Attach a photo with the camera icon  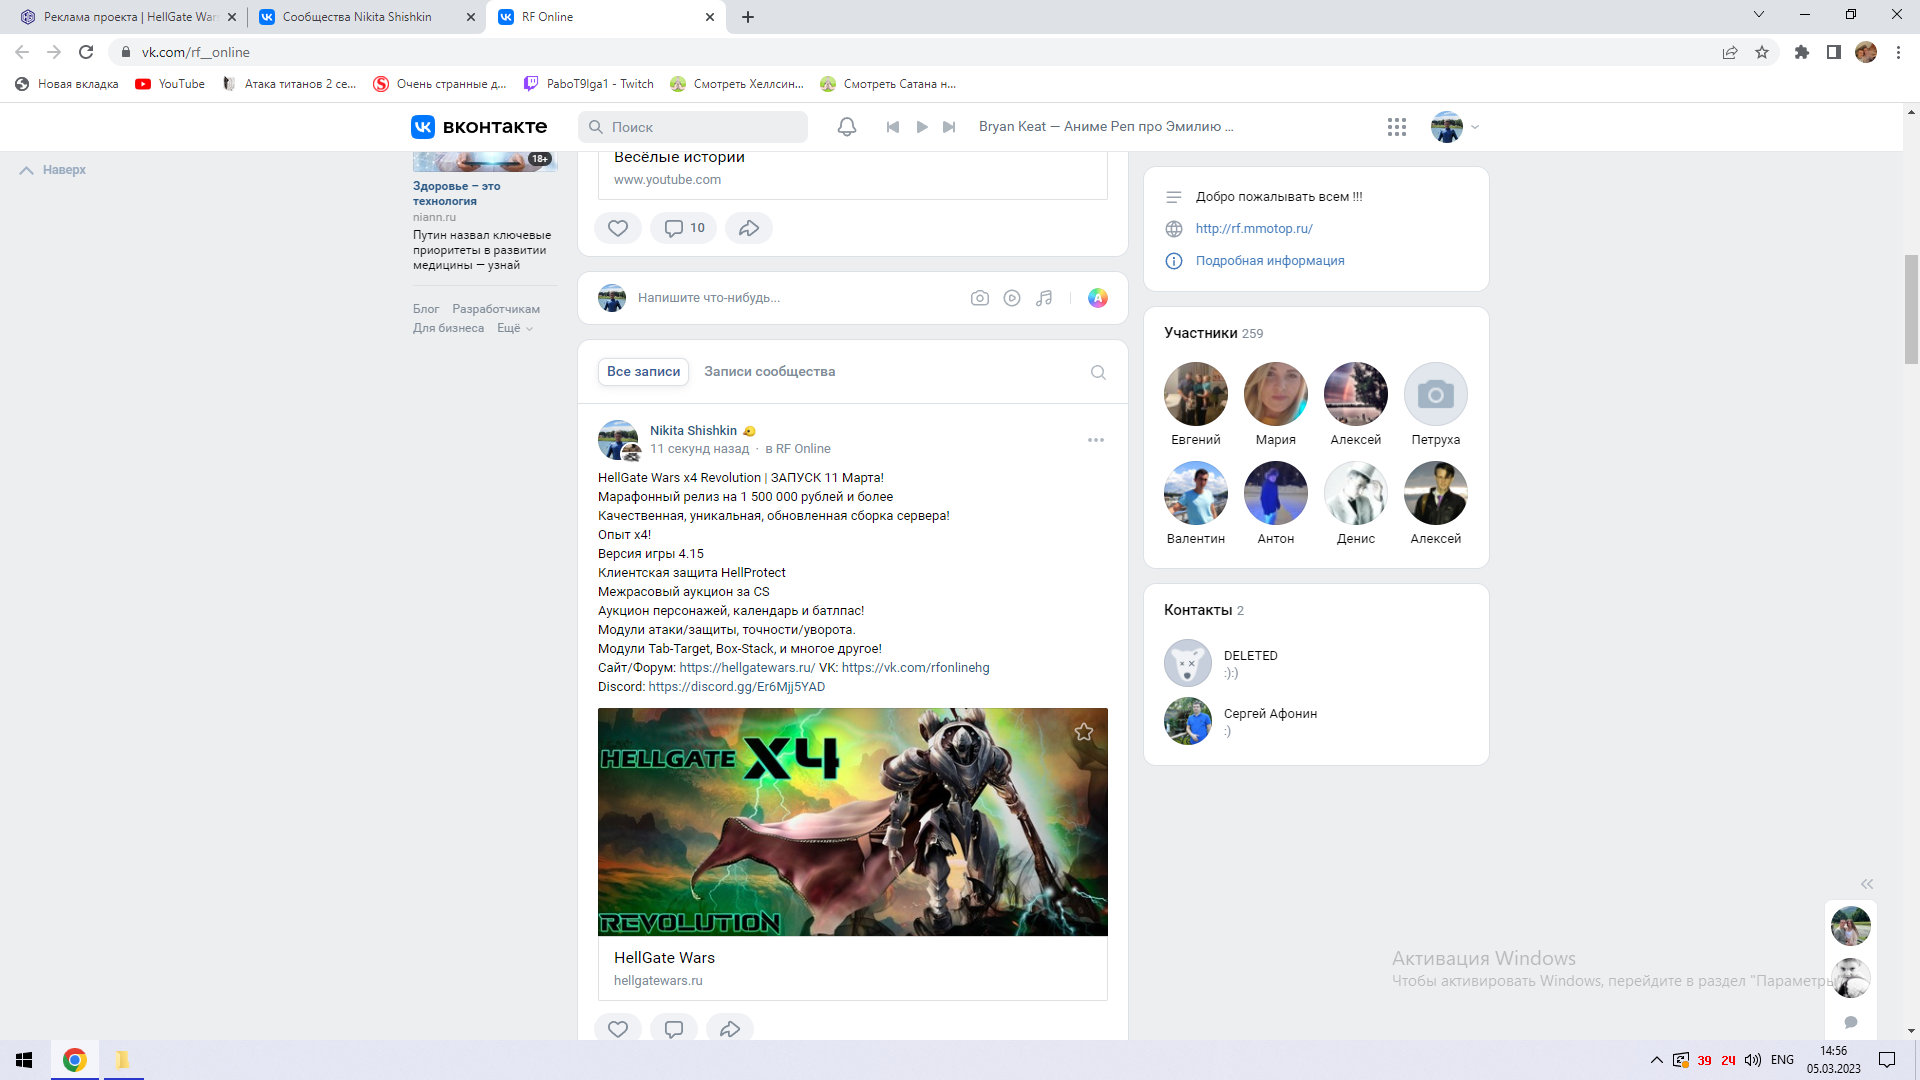tap(980, 298)
